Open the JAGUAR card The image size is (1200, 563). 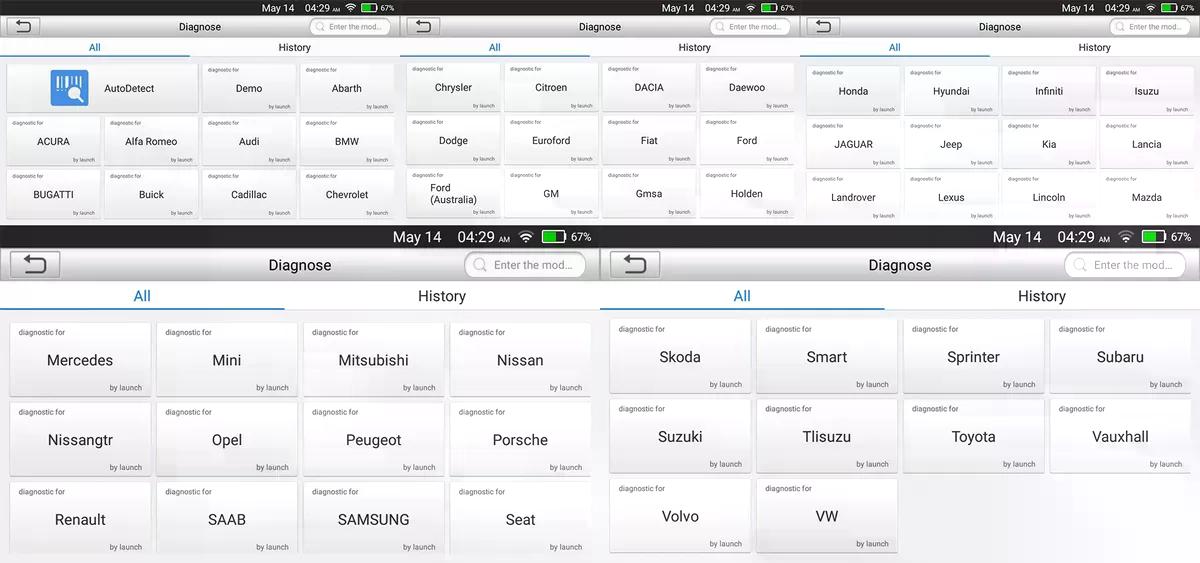tap(853, 144)
